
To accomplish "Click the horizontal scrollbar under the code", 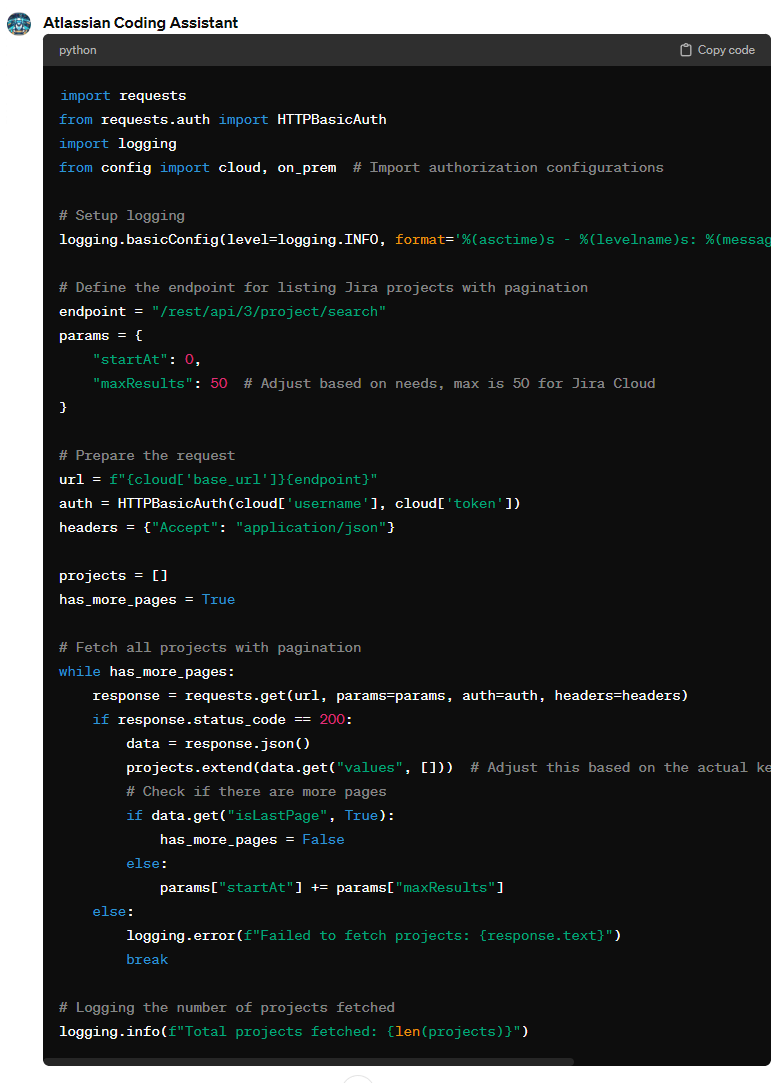I will tap(310, 1061).
